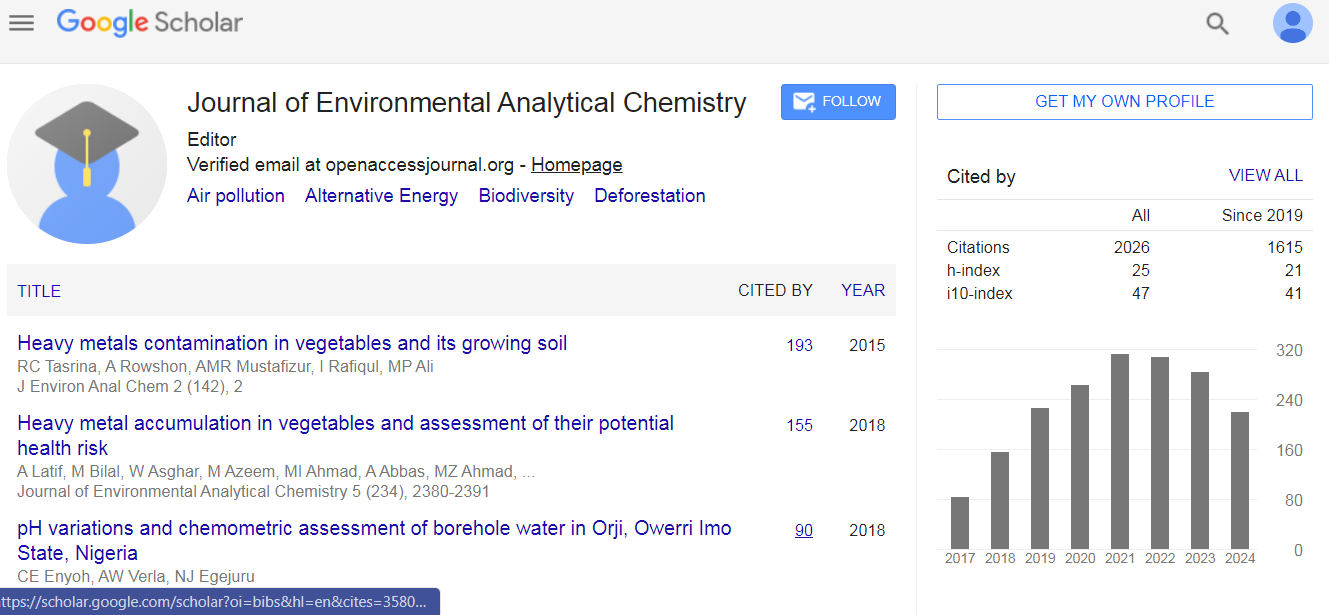
Task: Select the Air pollution topic link
Action: (236, 196)
